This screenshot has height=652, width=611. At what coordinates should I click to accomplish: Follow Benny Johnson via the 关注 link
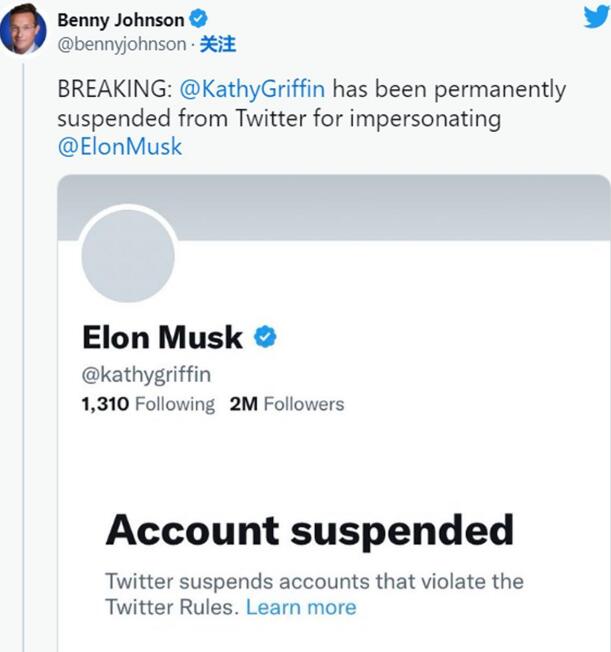click(x=218, y=44)
